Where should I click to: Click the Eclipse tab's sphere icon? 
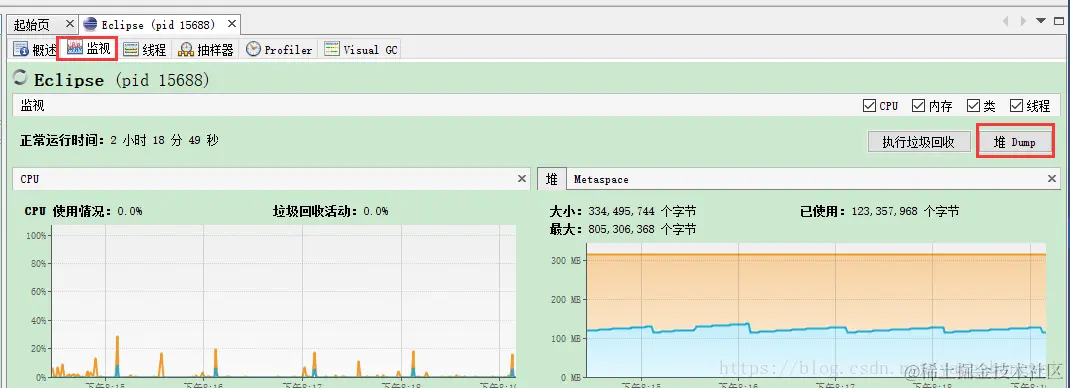click(90, 25)
